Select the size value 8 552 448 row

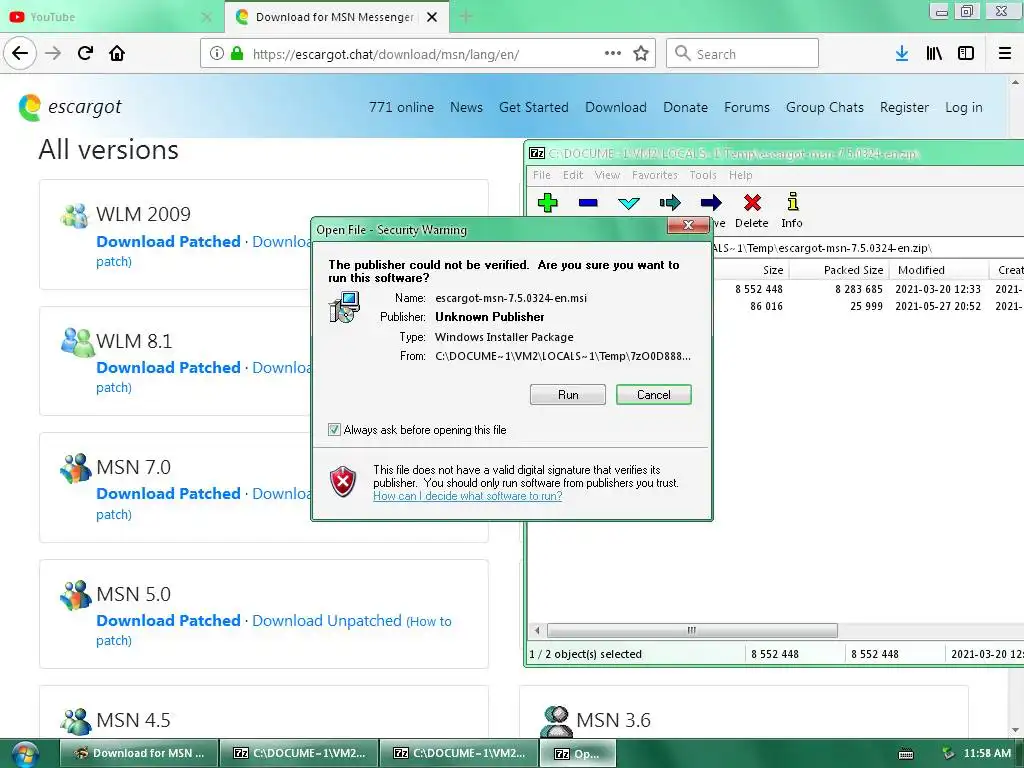pos(758,289)
